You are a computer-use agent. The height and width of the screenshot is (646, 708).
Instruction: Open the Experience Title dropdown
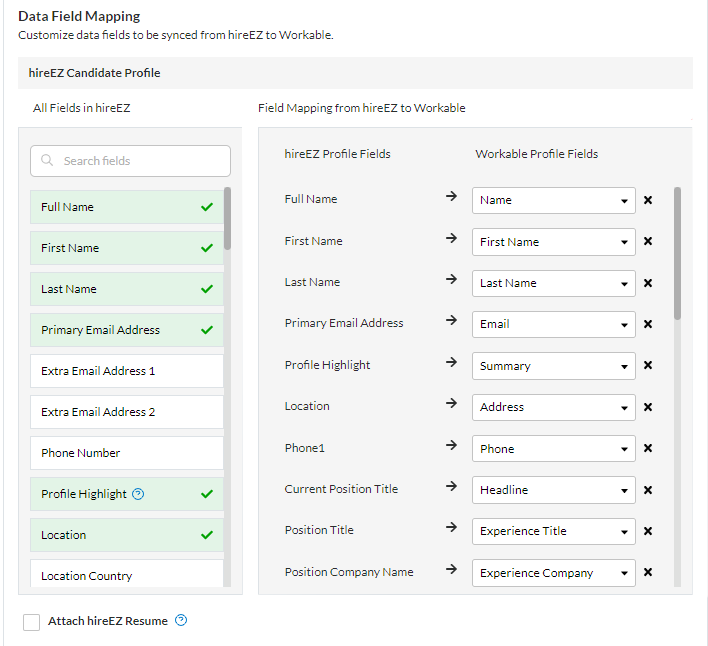click(554, 531)
